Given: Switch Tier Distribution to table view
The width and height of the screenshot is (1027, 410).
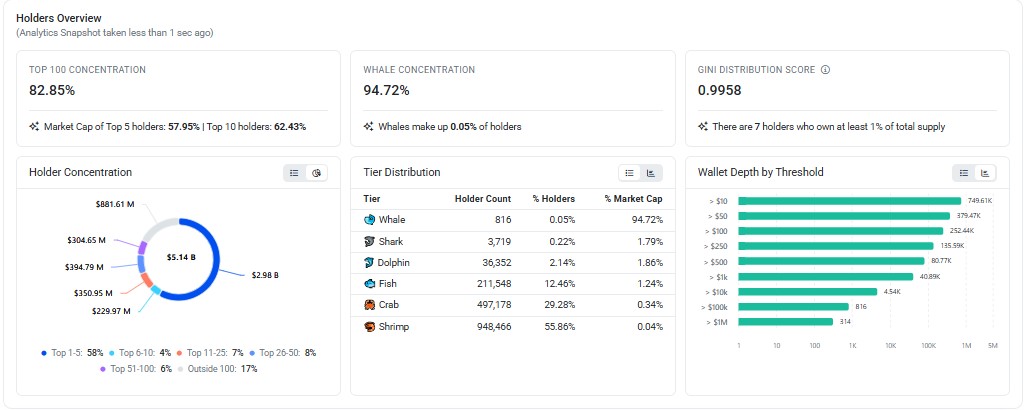Looking at the screenshot, I should [629, 173].
